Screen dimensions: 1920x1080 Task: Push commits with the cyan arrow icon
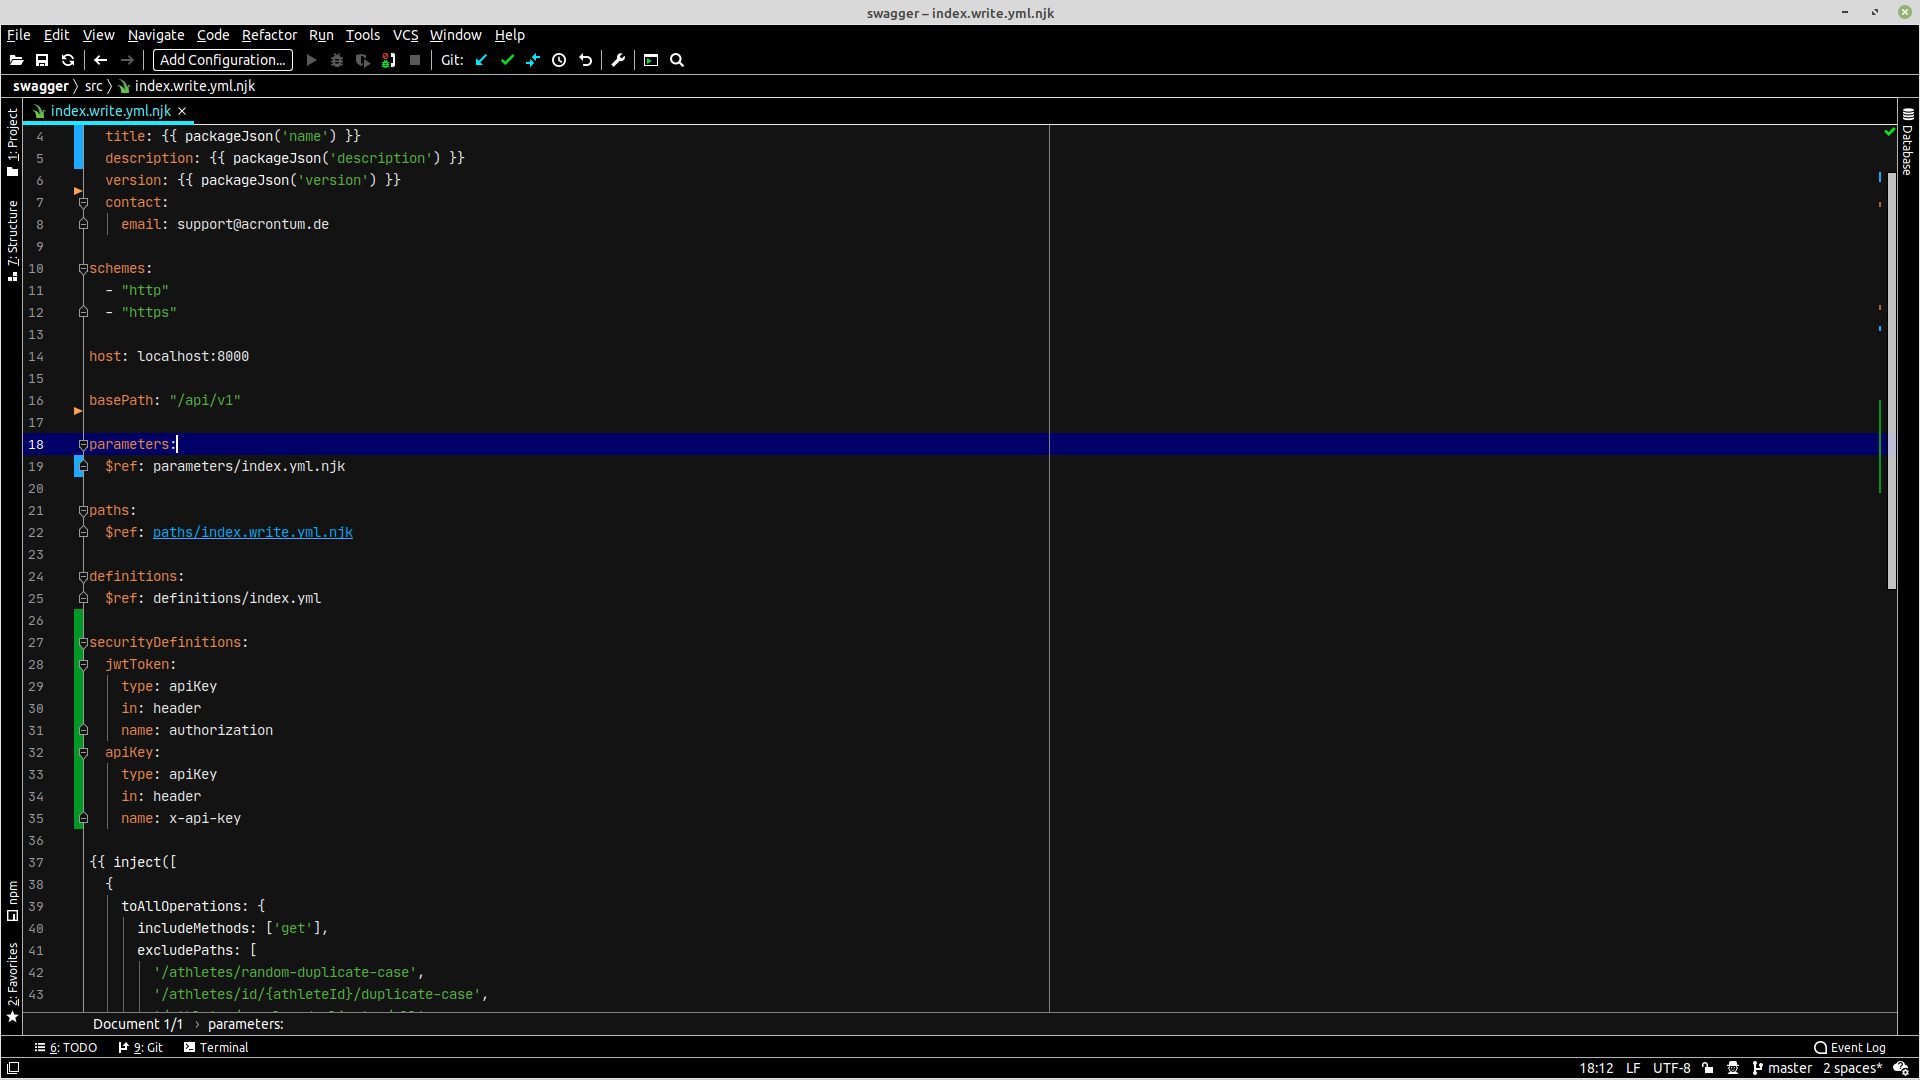click(x=534, y=60)
